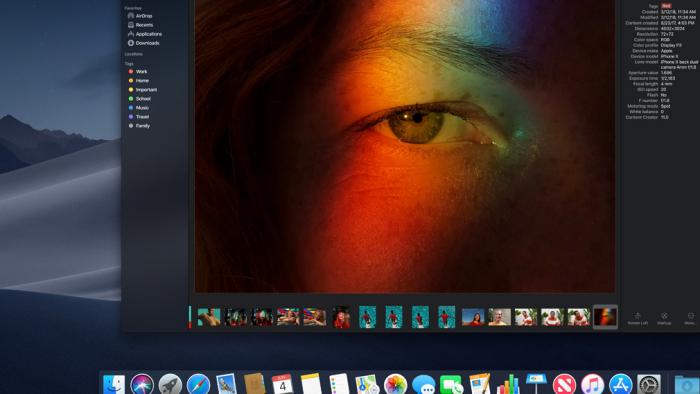Select the woman against blue sky thumbnail
The height and width of the screenshot is (394, 700).
(473, 317)
